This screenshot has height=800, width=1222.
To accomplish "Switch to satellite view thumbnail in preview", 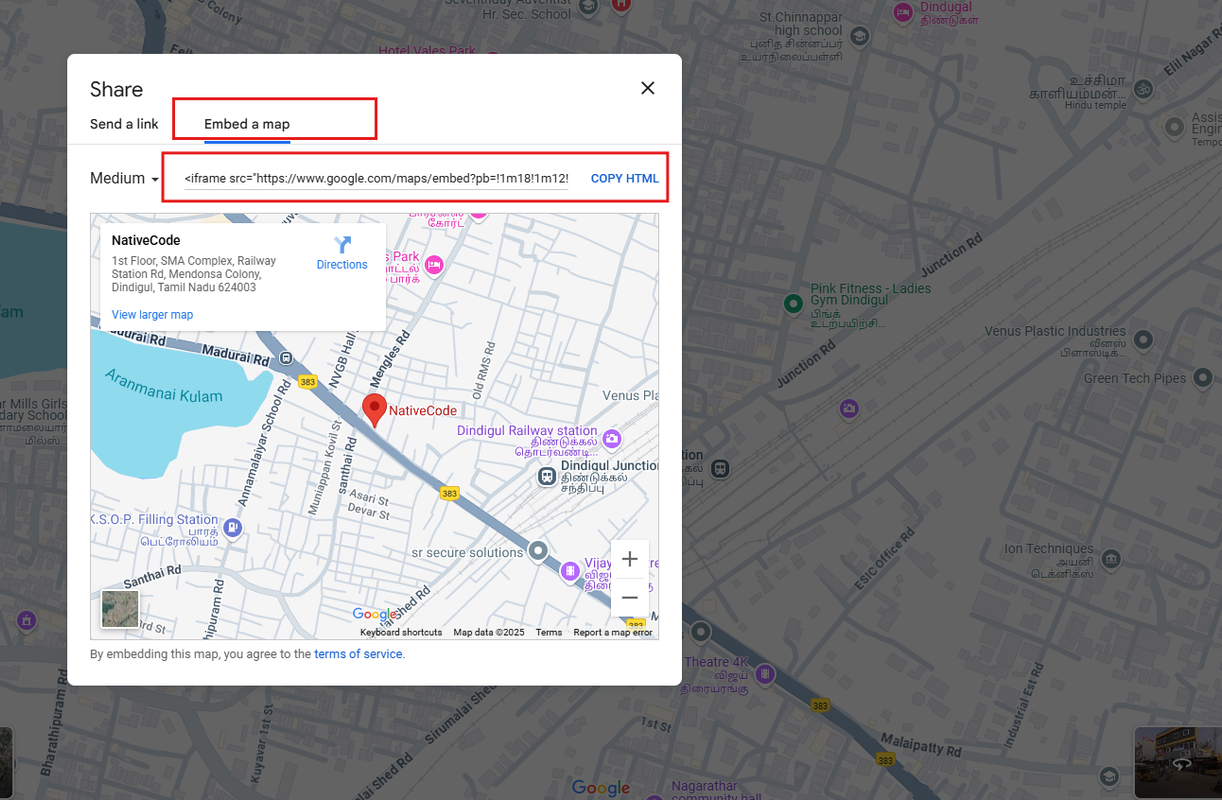I will [x=120, y=609].
